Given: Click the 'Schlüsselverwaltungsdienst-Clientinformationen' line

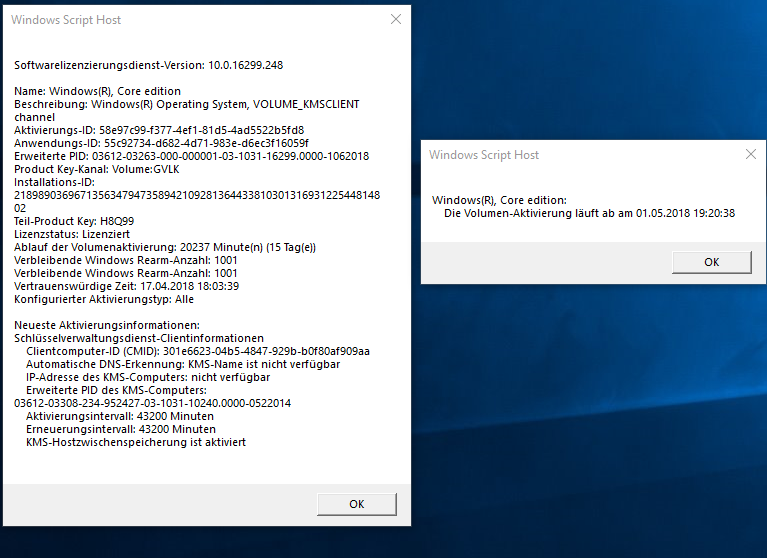Looking at the screenshot, I should 139,338.
